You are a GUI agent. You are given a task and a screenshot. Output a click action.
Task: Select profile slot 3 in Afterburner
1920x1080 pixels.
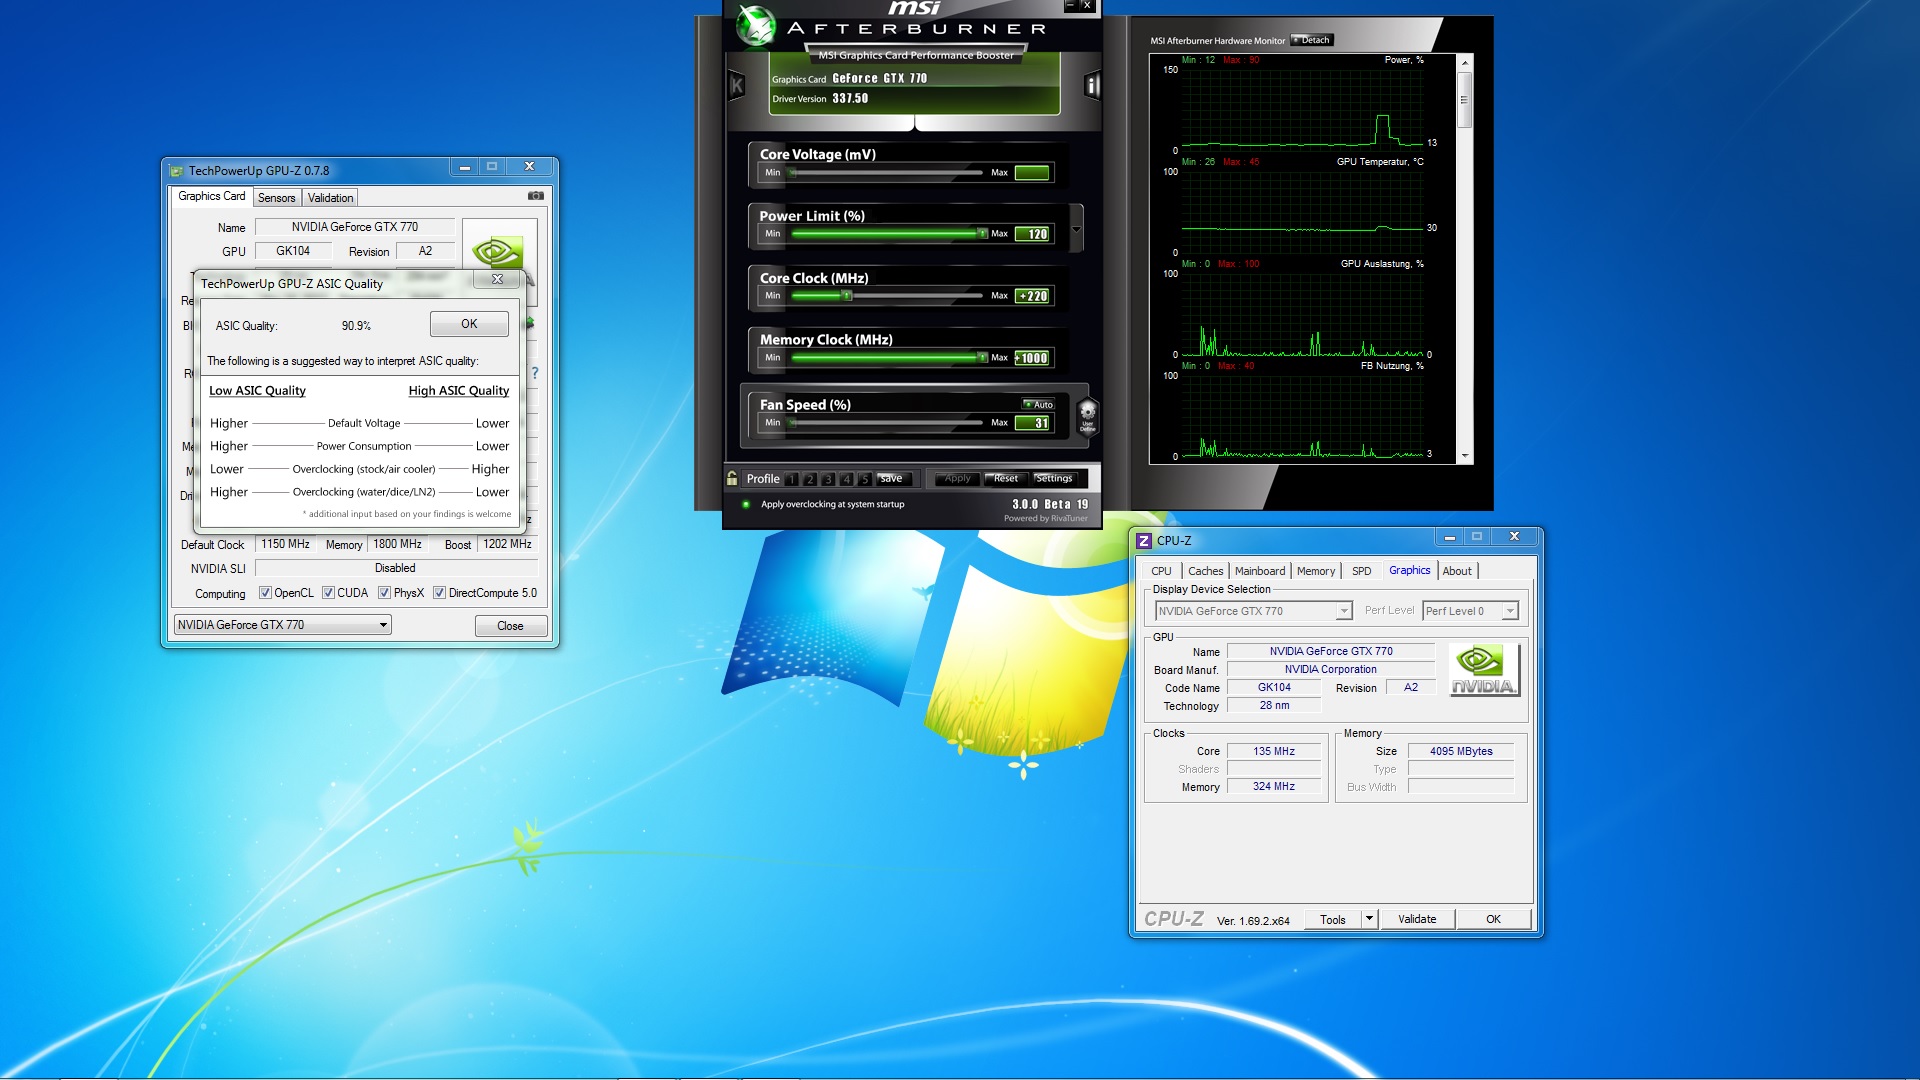click(828, 479)
